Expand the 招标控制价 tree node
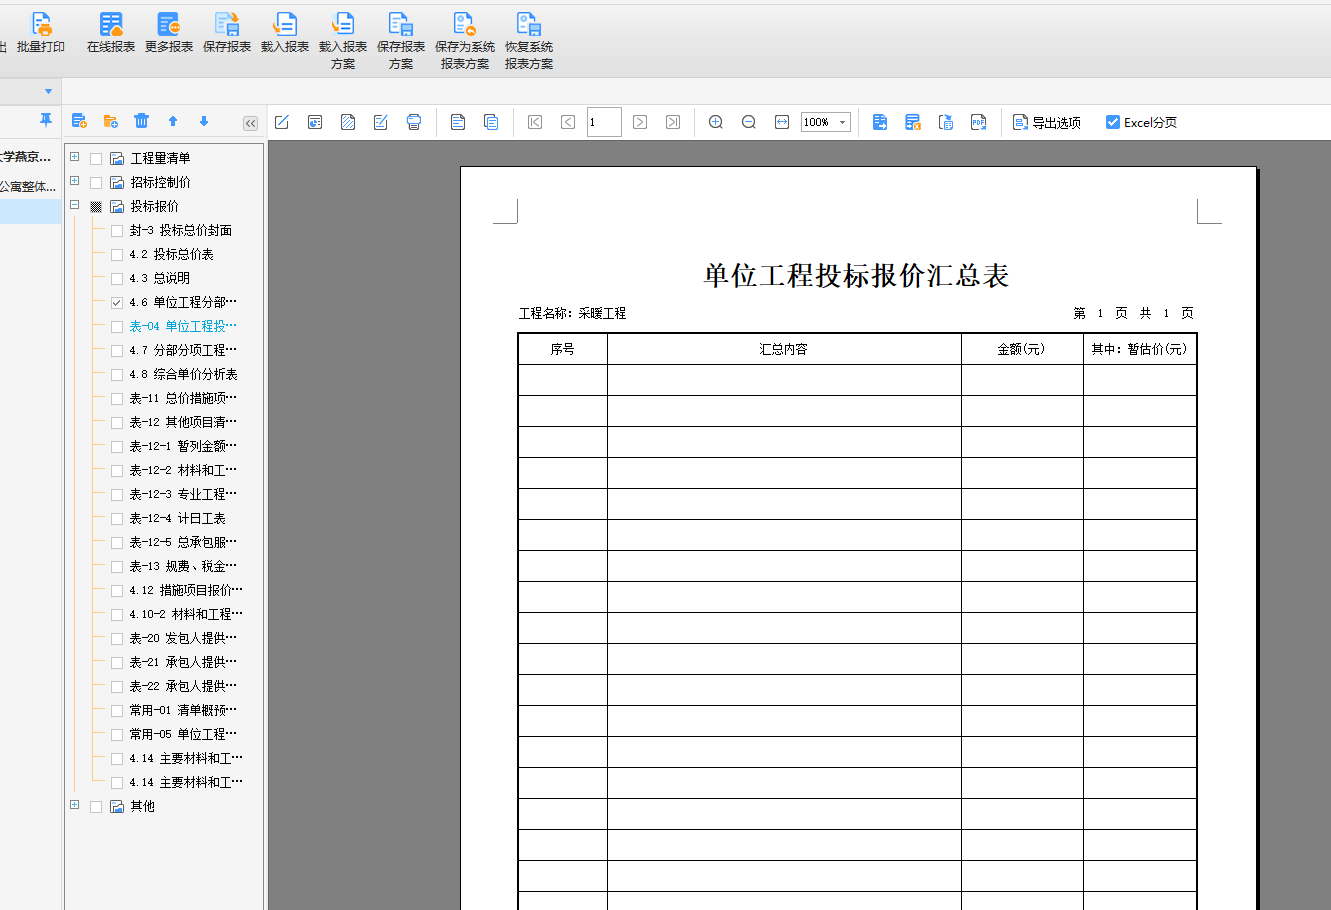 pyautogui.click(x=74, y=181)
